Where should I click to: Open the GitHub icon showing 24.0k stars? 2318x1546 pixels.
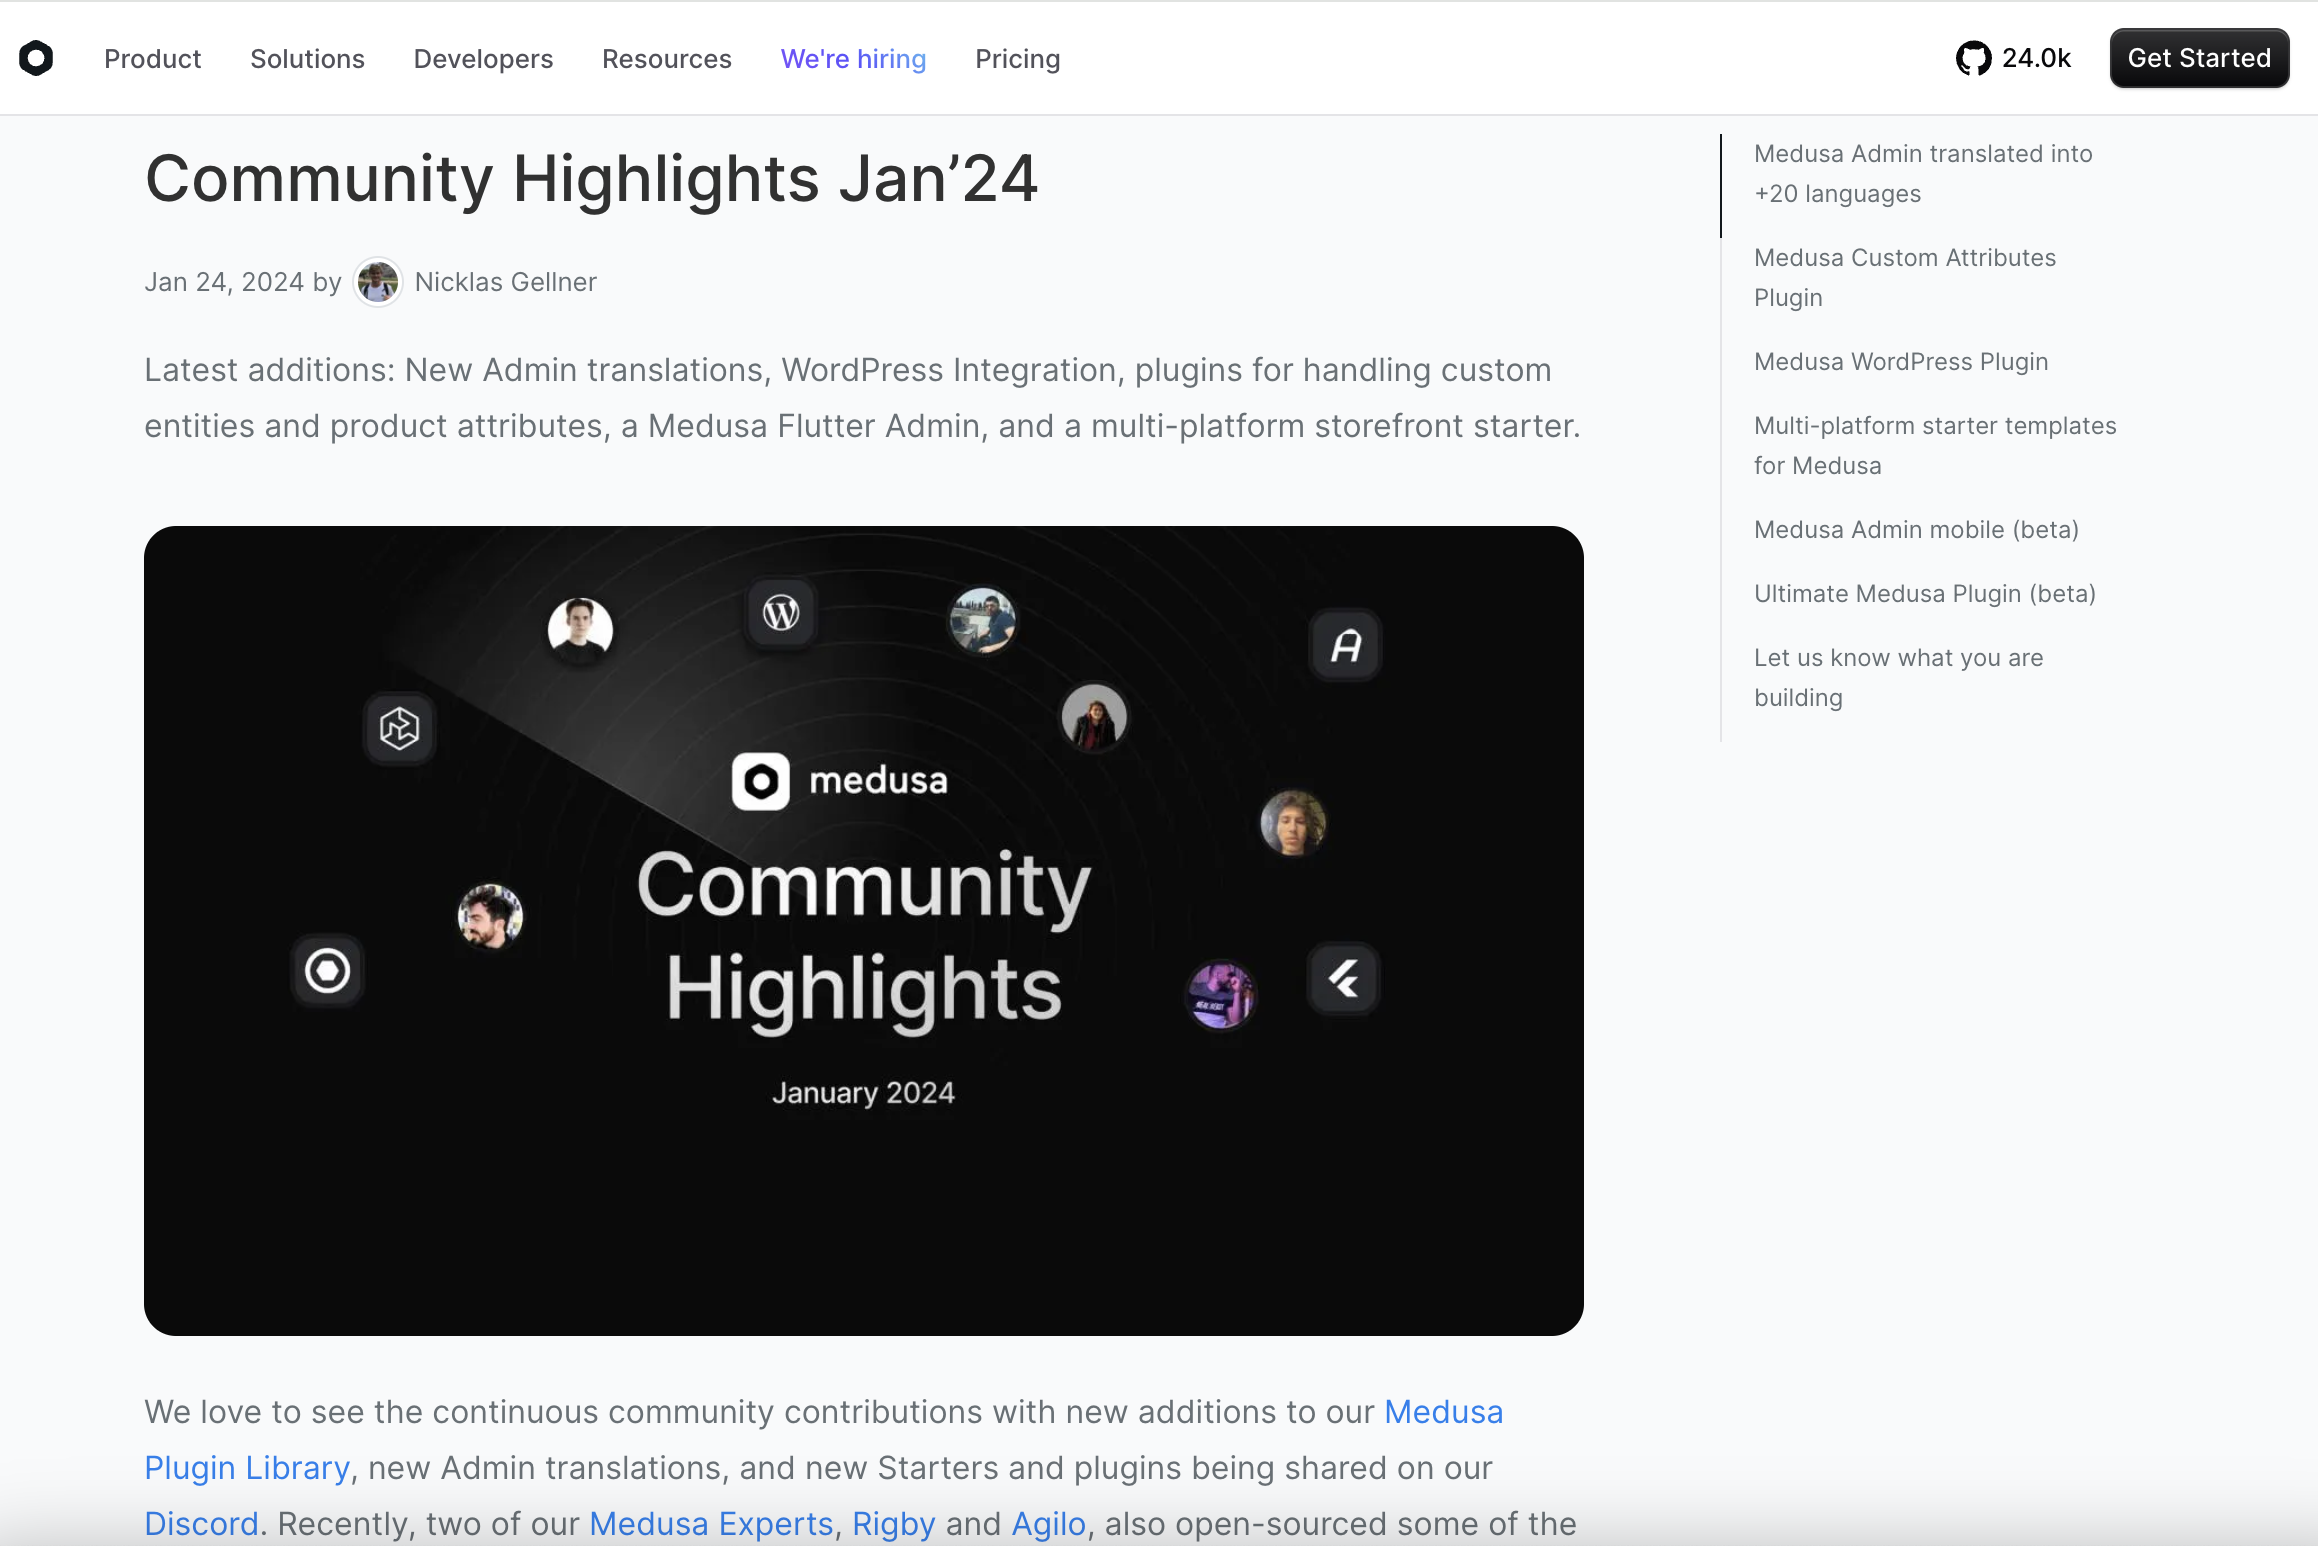1973,58
